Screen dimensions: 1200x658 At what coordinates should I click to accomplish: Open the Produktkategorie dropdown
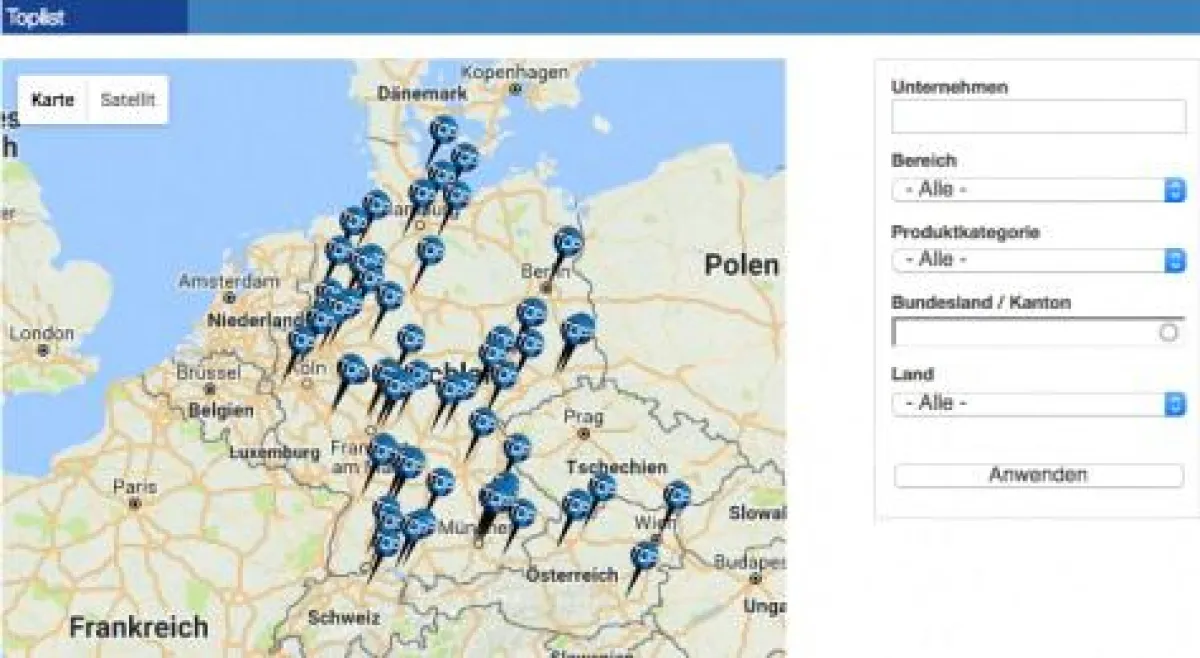(1038, 260)
